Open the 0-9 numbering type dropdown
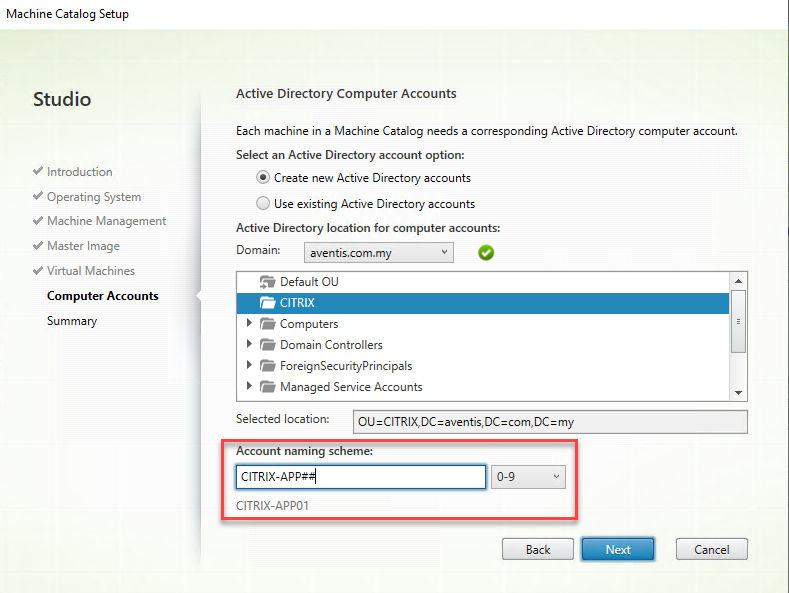Viewport: 789px width, 593px height. pos(528,477)
